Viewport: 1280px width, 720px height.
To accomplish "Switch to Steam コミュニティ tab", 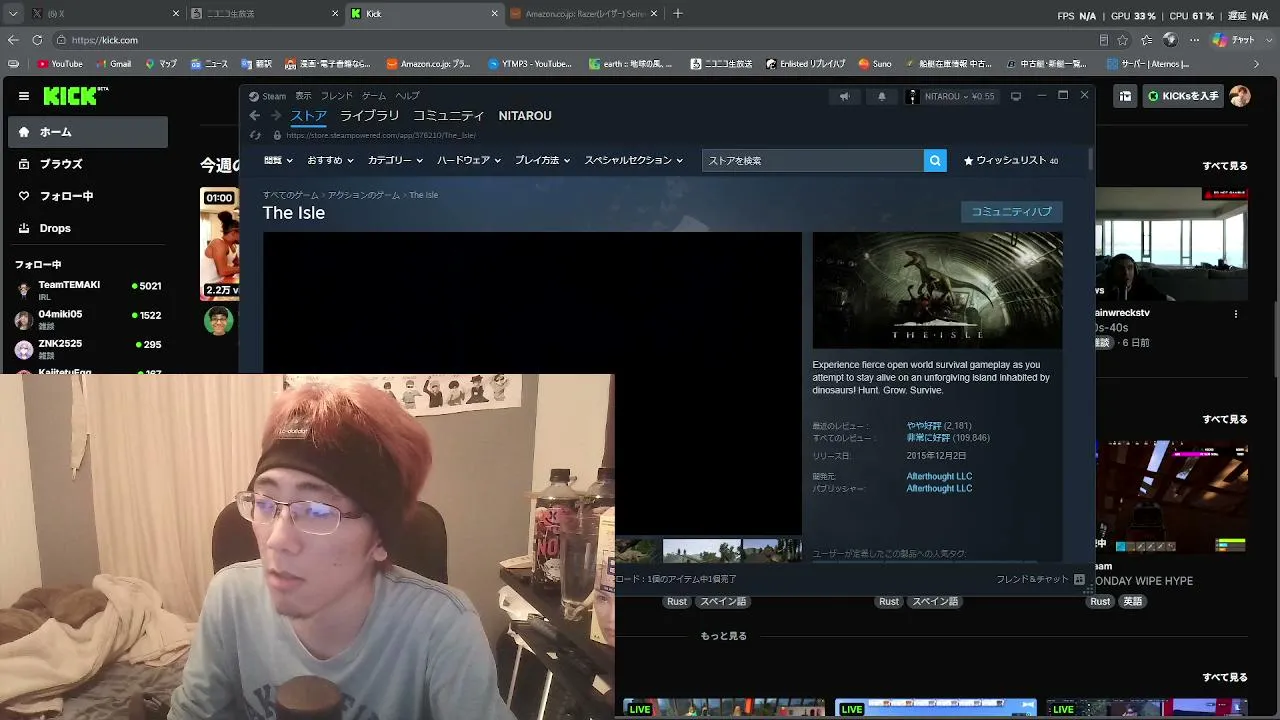I will [x=448, y=116].
